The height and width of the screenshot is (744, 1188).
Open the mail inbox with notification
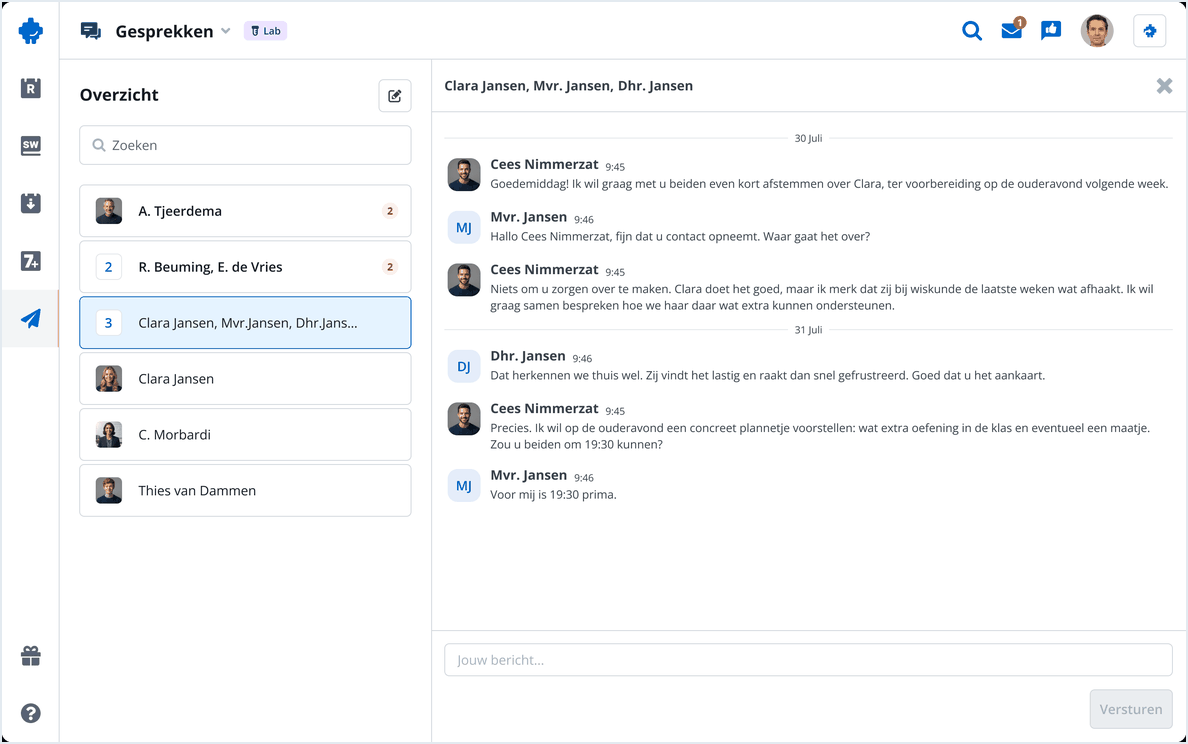tap(1012, 30)
